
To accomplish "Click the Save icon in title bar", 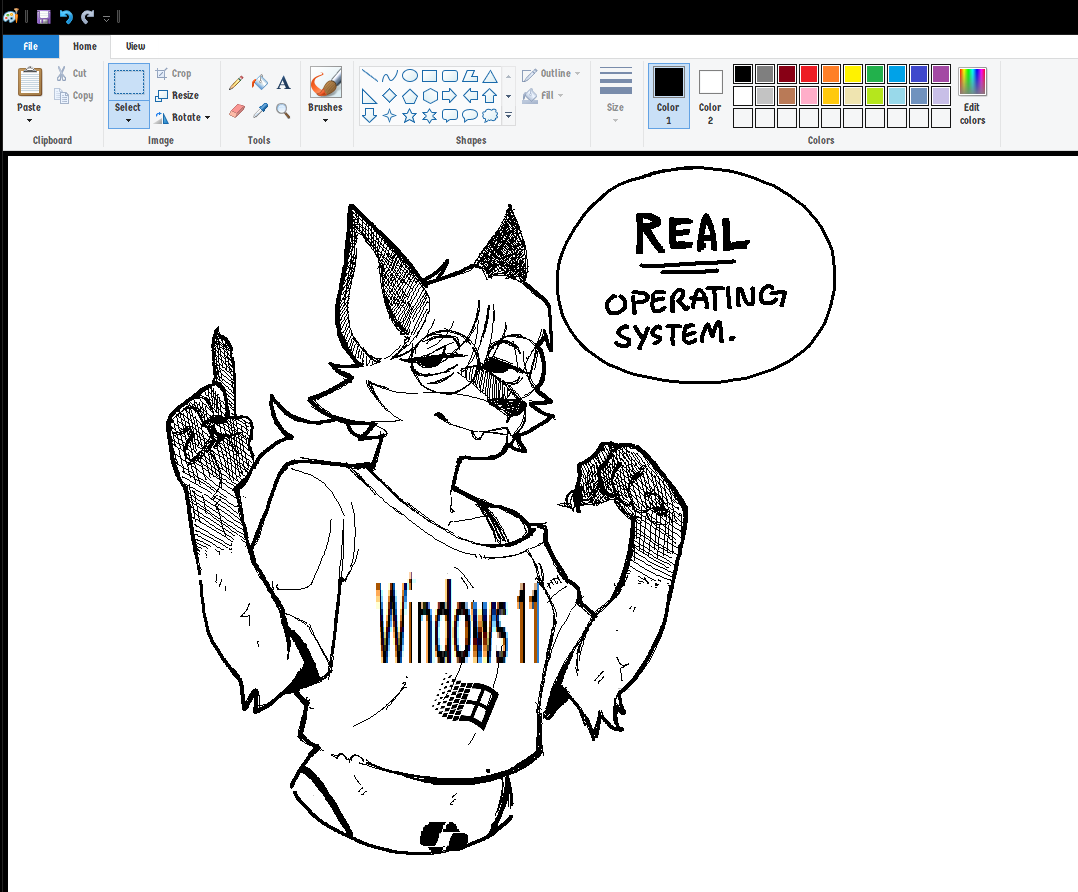I will pyautogui.click(x=43, y=17).
